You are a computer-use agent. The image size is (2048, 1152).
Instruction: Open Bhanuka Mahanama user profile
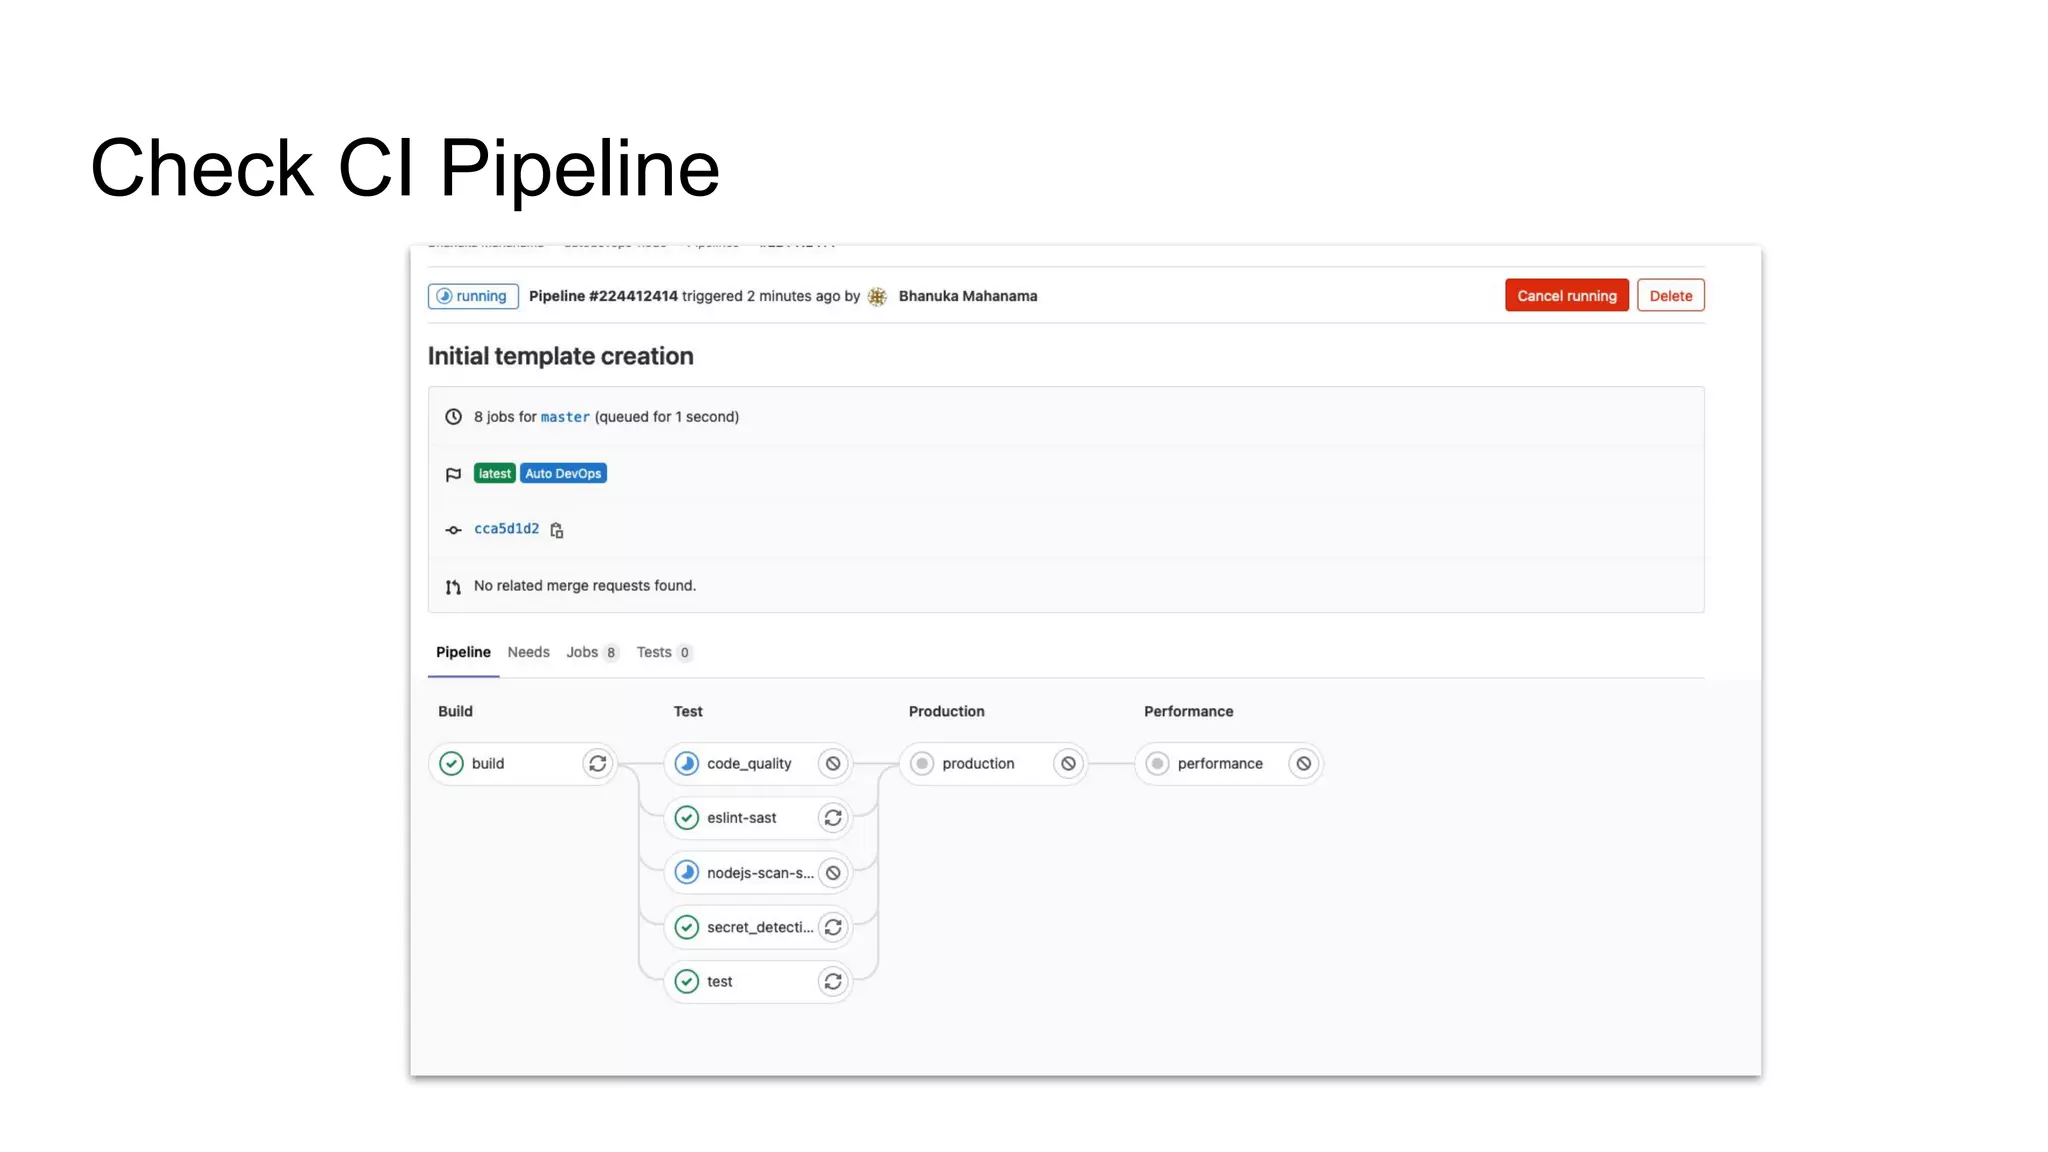967,296
